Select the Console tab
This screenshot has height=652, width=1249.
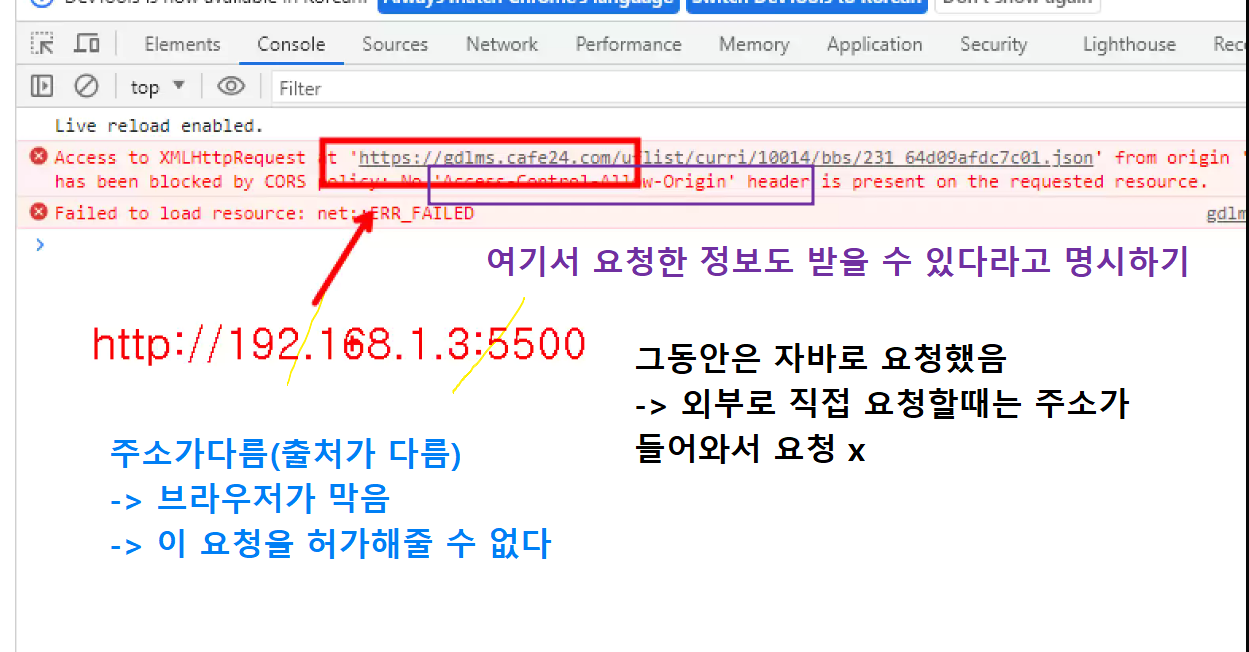pyautogui.click(x=291, y=44)
